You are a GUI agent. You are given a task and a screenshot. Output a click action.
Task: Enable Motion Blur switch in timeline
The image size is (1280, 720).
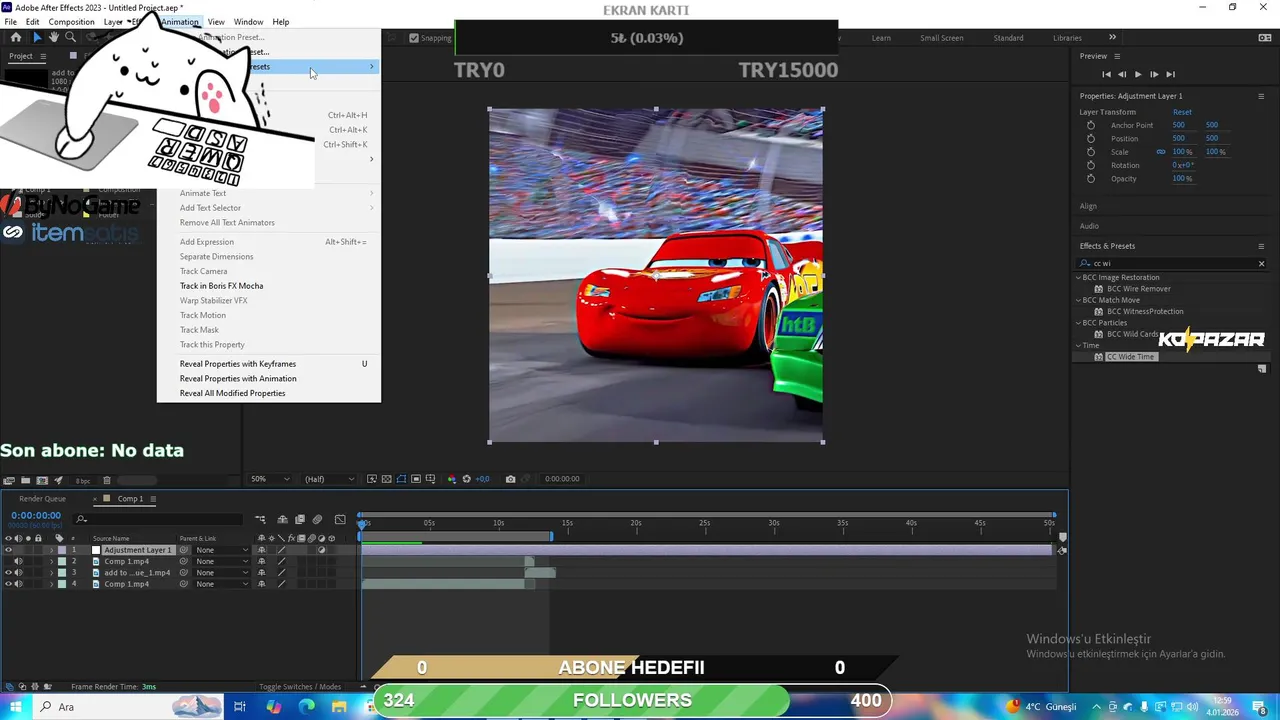point(318,519)
